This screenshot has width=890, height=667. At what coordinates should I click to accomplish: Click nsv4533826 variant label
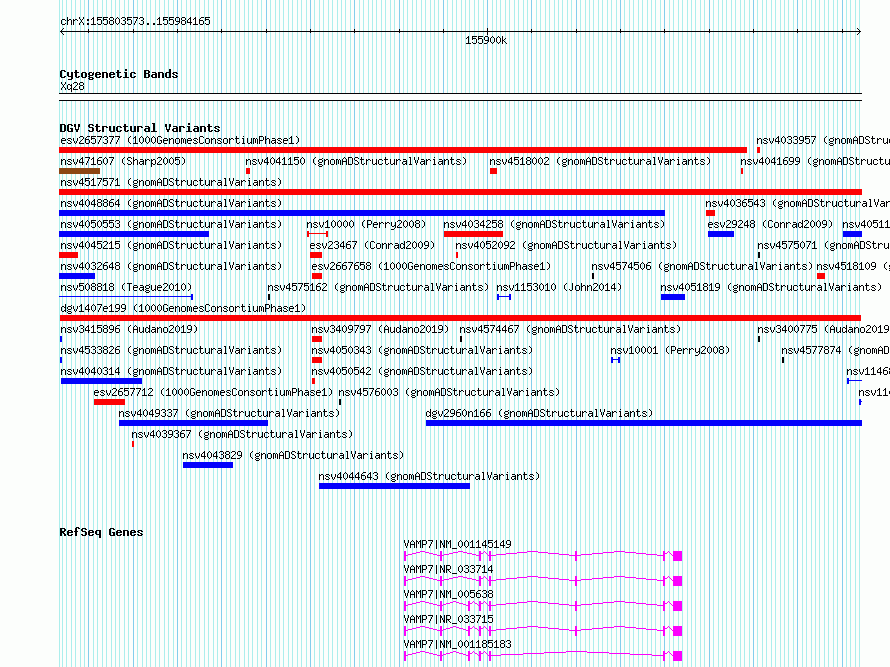(171, 350)
